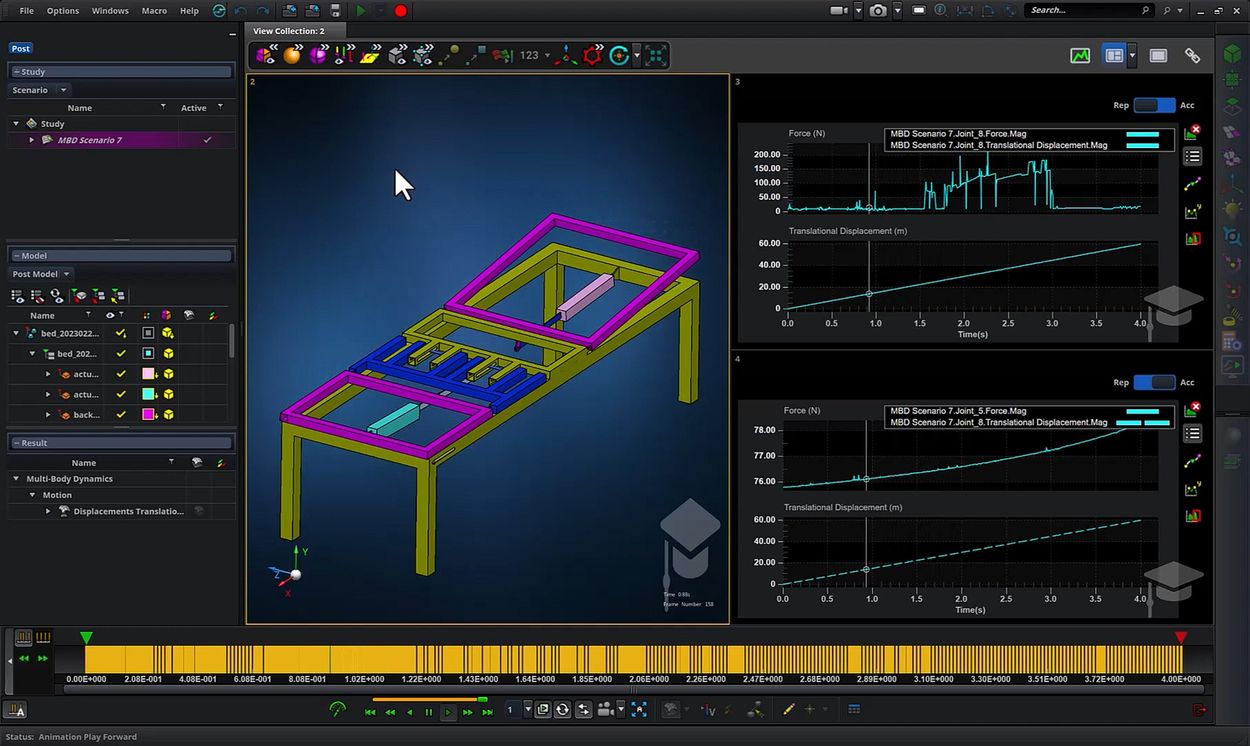Click the fit-to-view icon in view toolbar
The image size is (1250, 746).
[655, 56]
